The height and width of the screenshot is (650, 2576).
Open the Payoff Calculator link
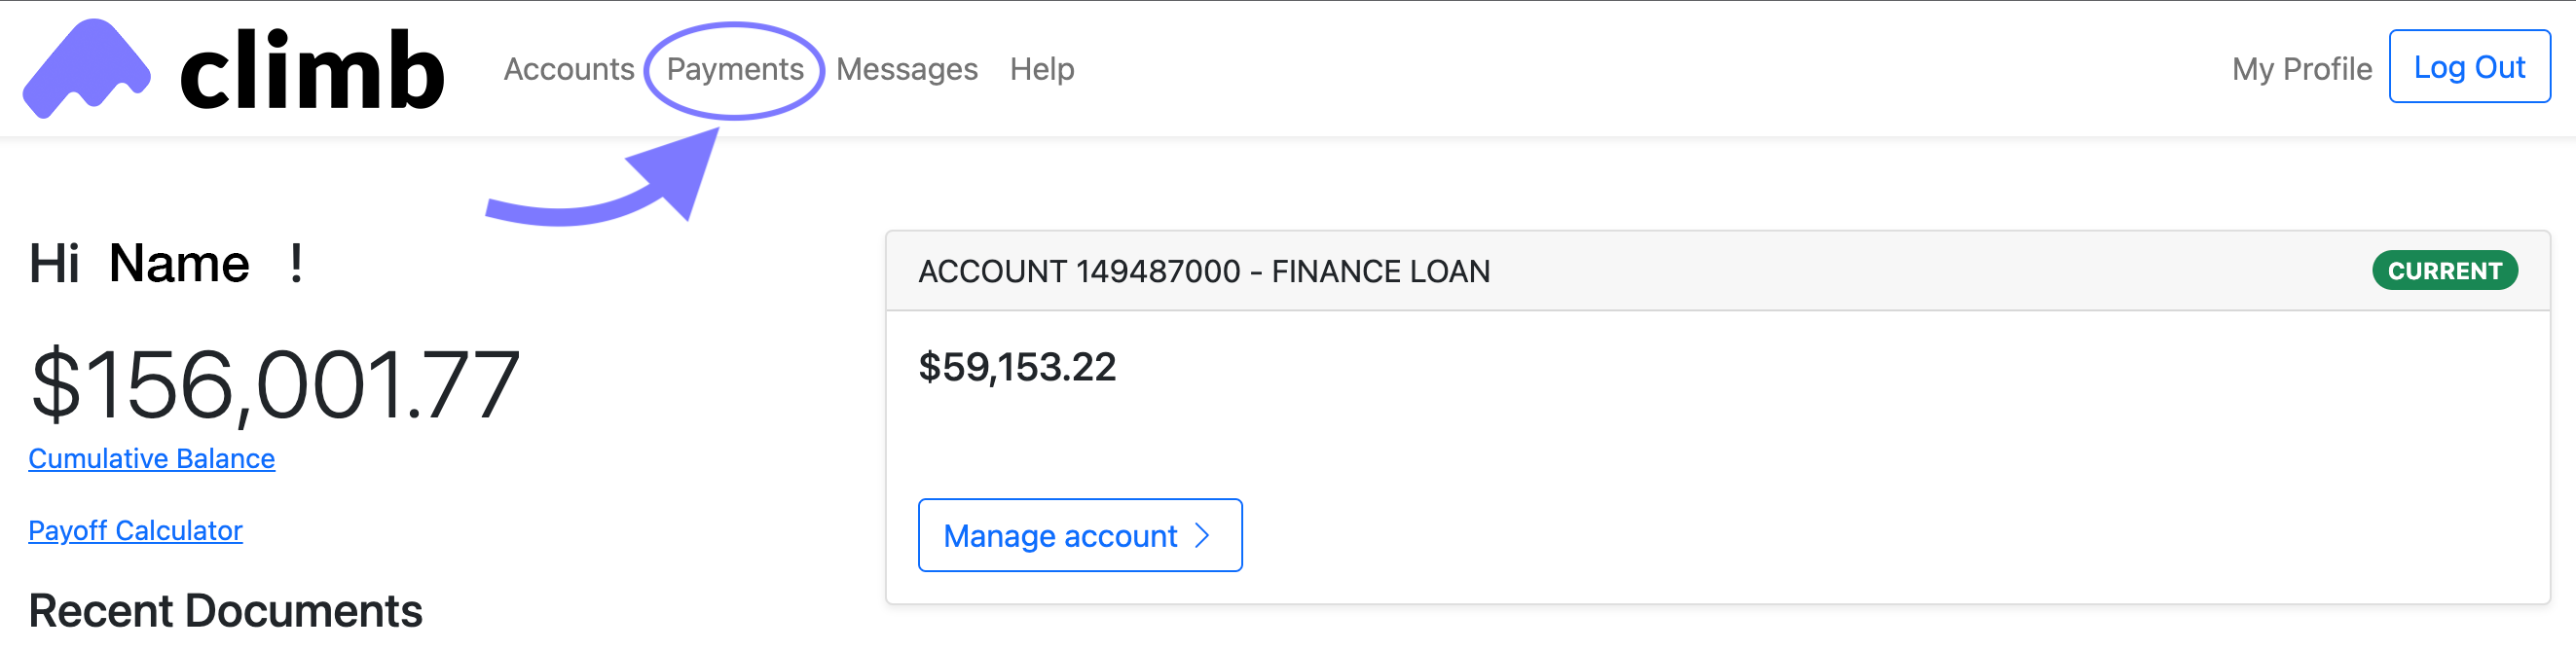[x=135, y=530]
